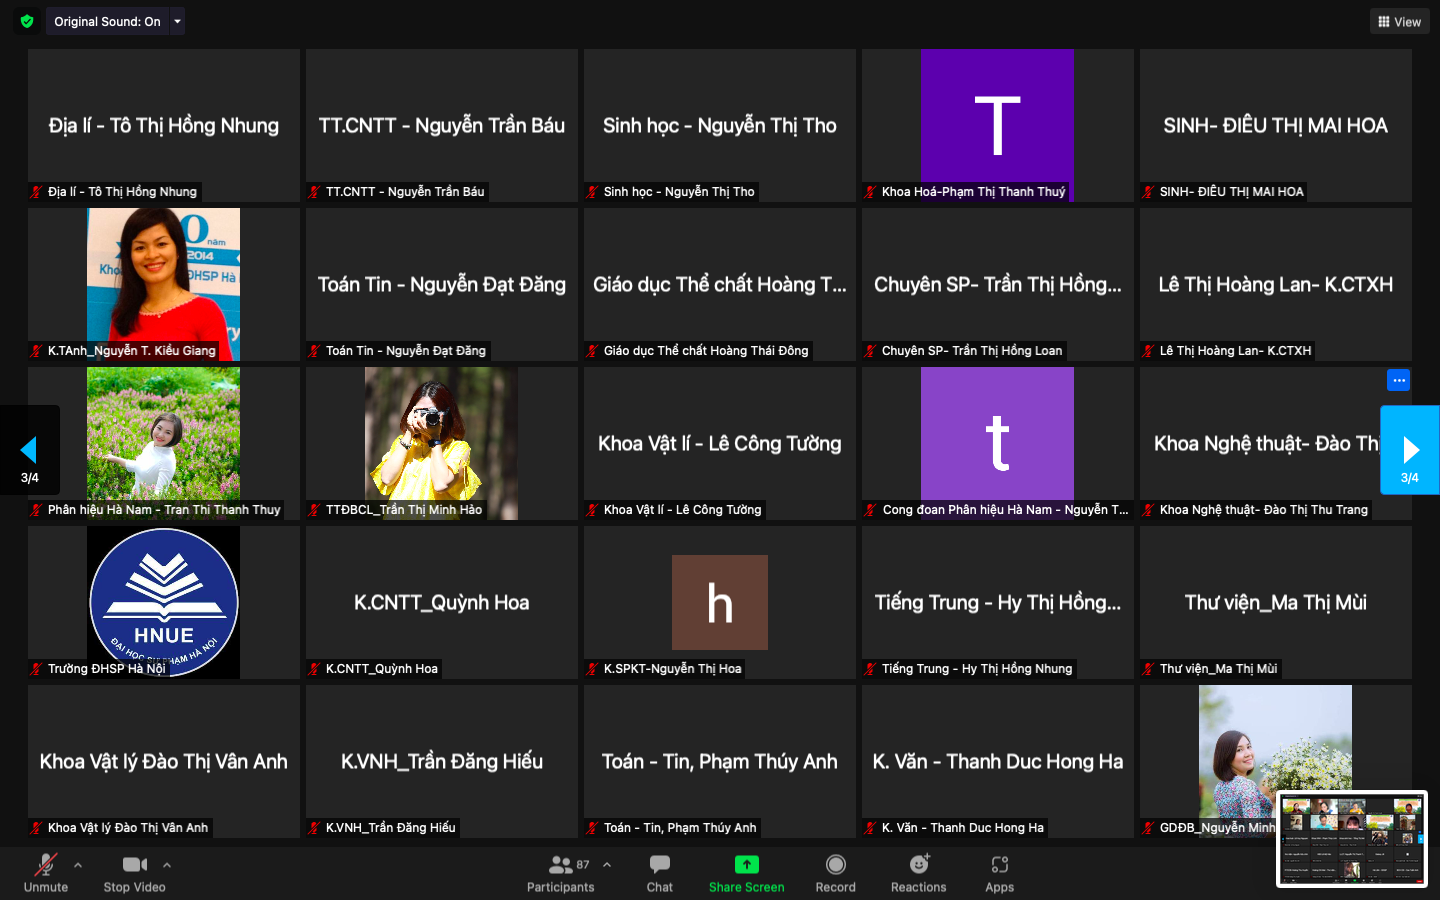Open the Chat panel
Viewport: 1440px width, 900px height.
[x=659, y=873]
